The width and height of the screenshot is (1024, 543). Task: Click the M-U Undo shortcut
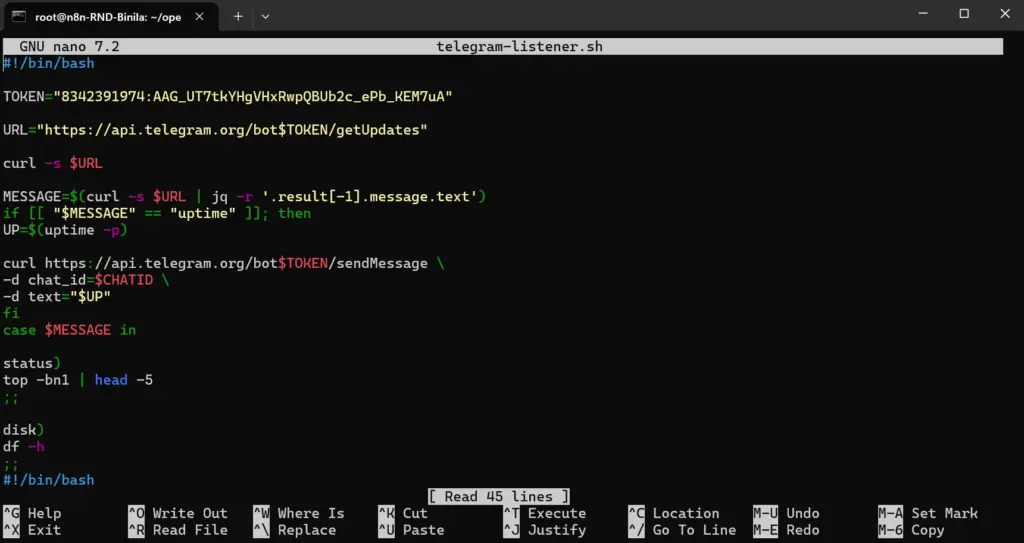pos(786,514)
